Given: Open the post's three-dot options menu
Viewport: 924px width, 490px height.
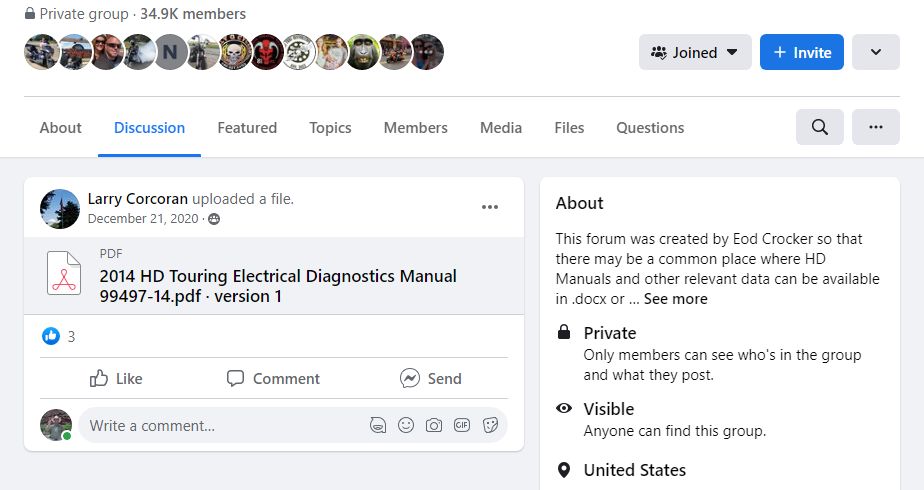Looking at the screenshot, I should click(x=489, y=207).
